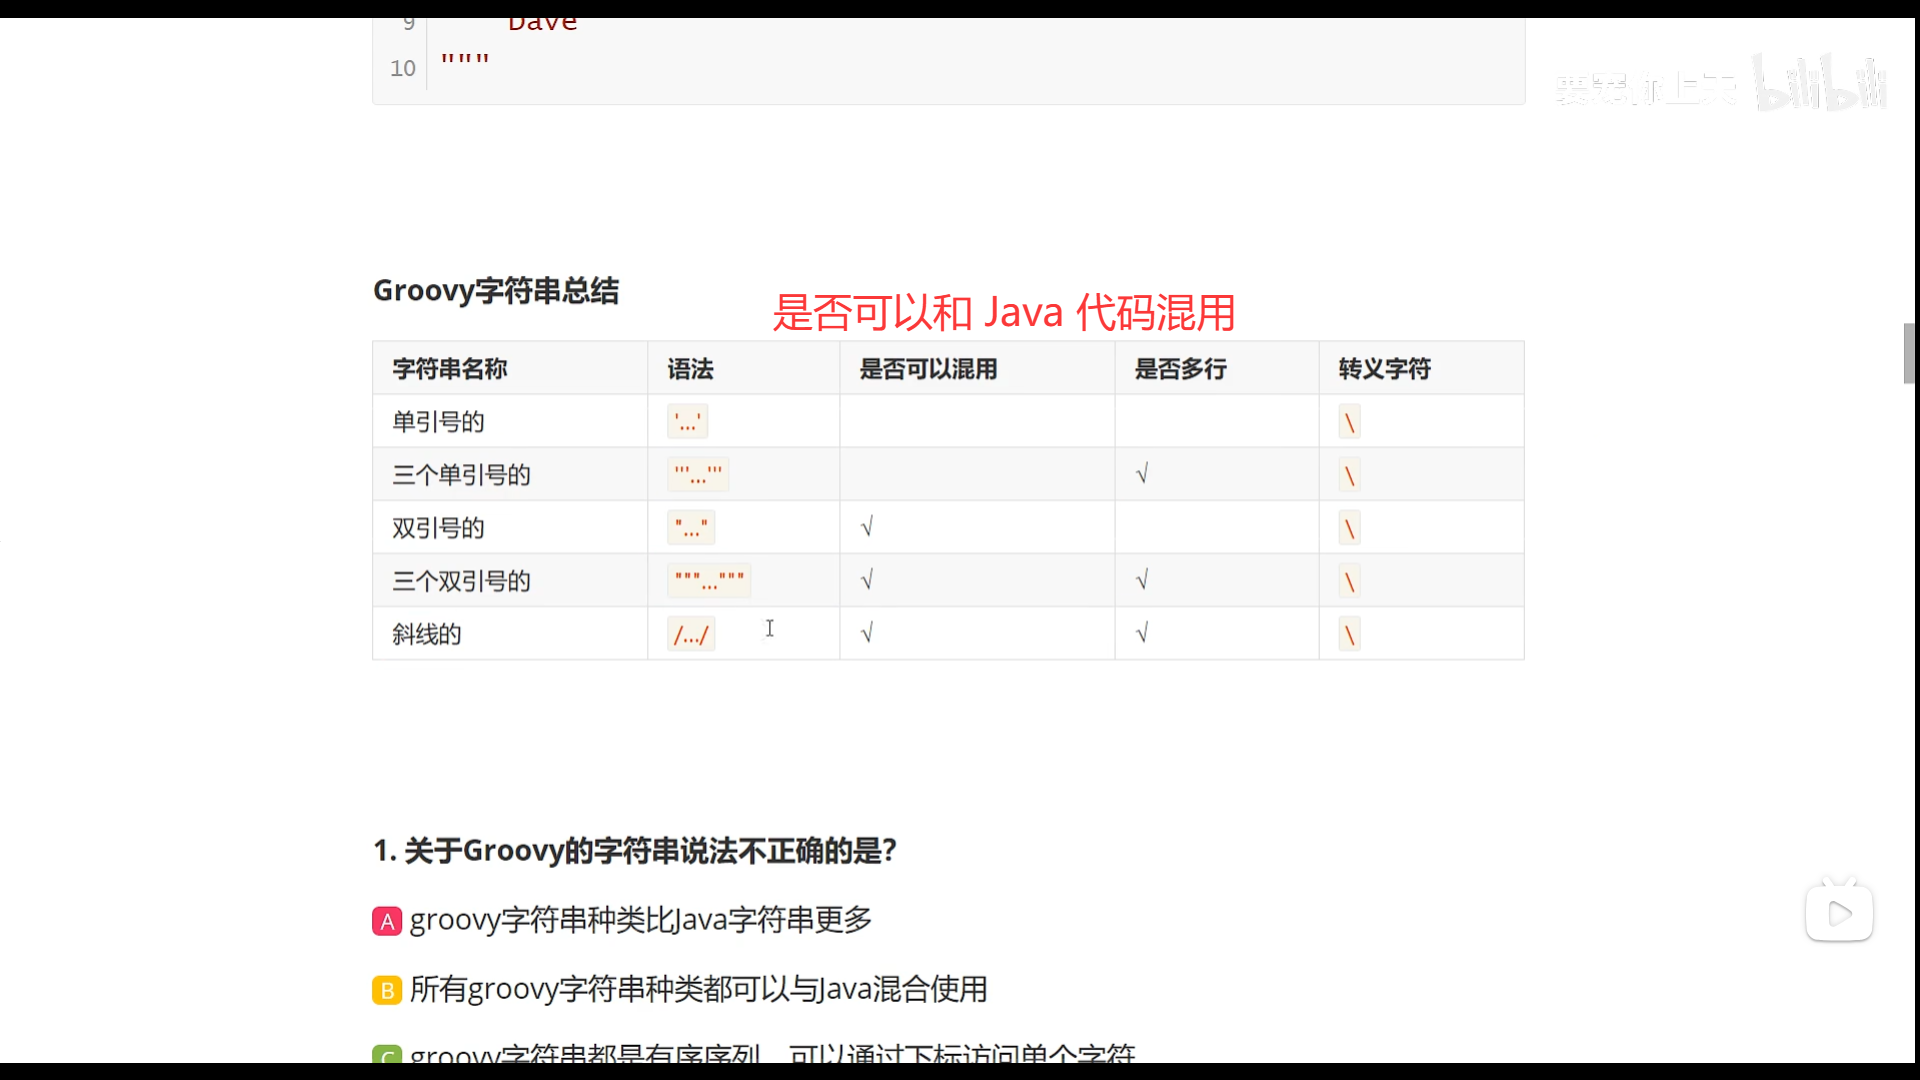Screen dimensions: 1920x1080
Task: Click line number 10 in code block
Action: (403, 68)
